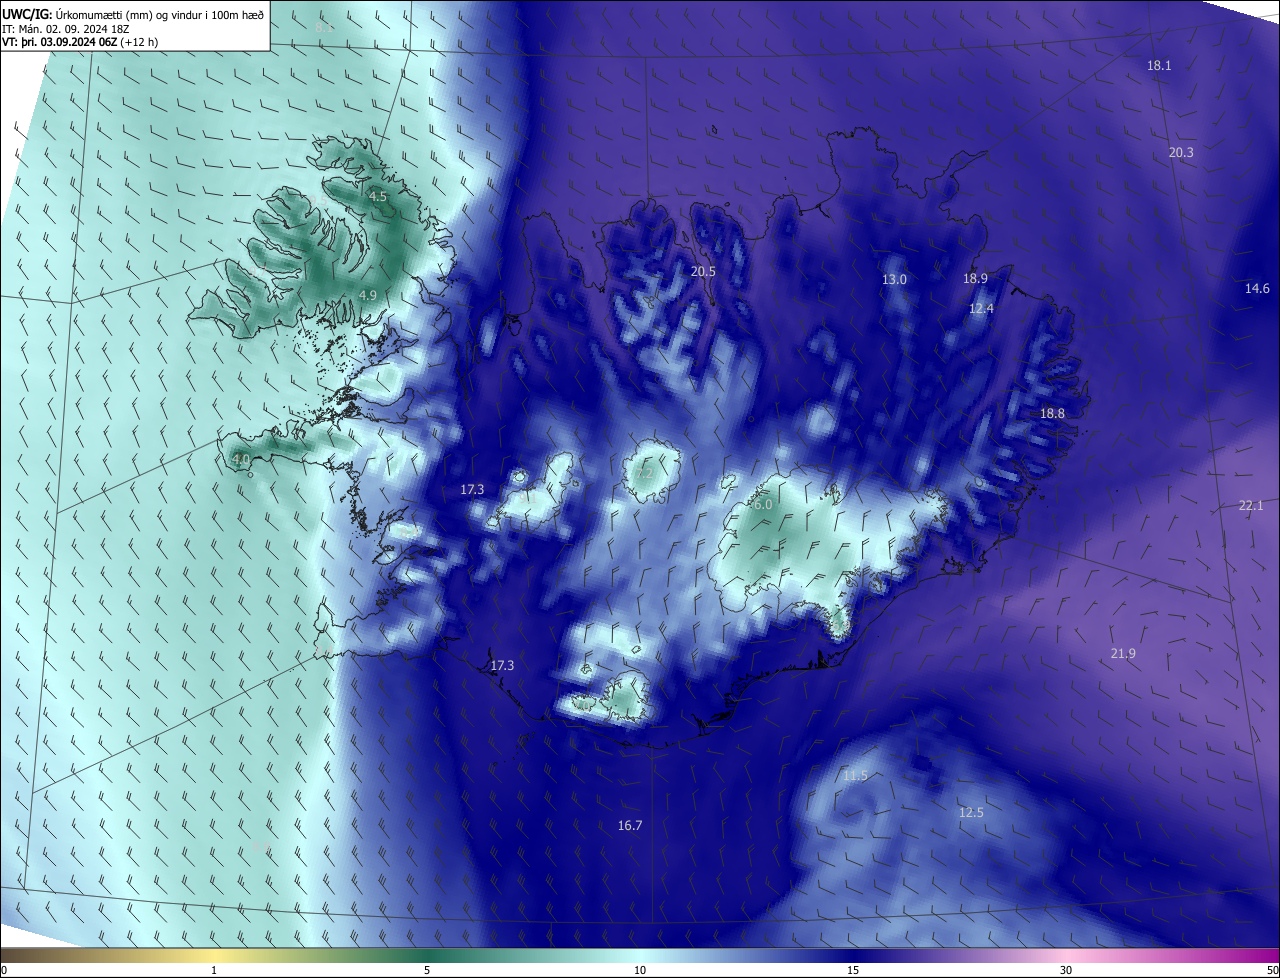Click the map value 16.7
The height and width of the screenshot is (978, 1280).
(630, 825)
